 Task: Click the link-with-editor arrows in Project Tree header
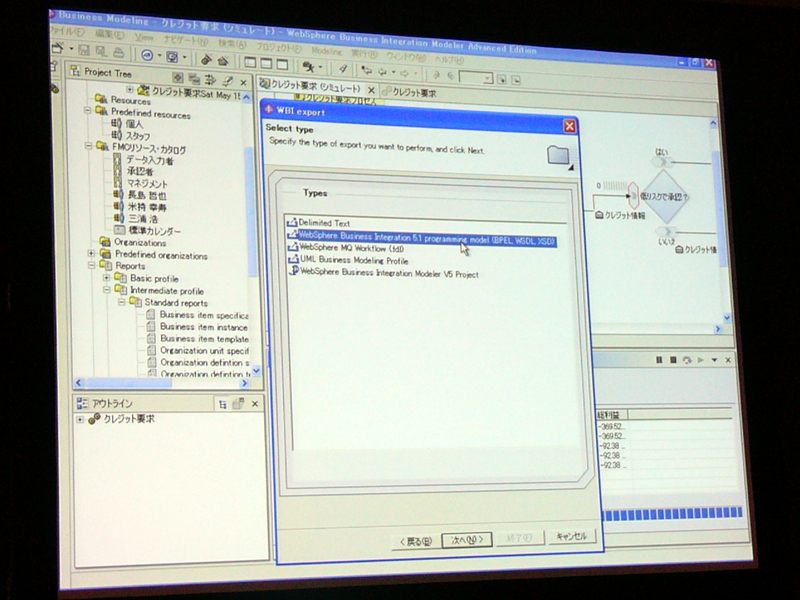point(211,79)
